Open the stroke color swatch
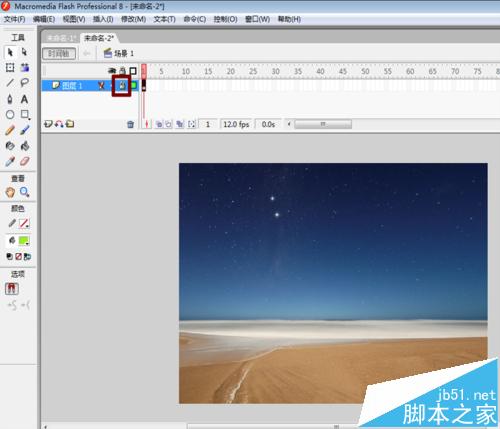The width and height of the screenshot is (500, 429). (24, 223)
